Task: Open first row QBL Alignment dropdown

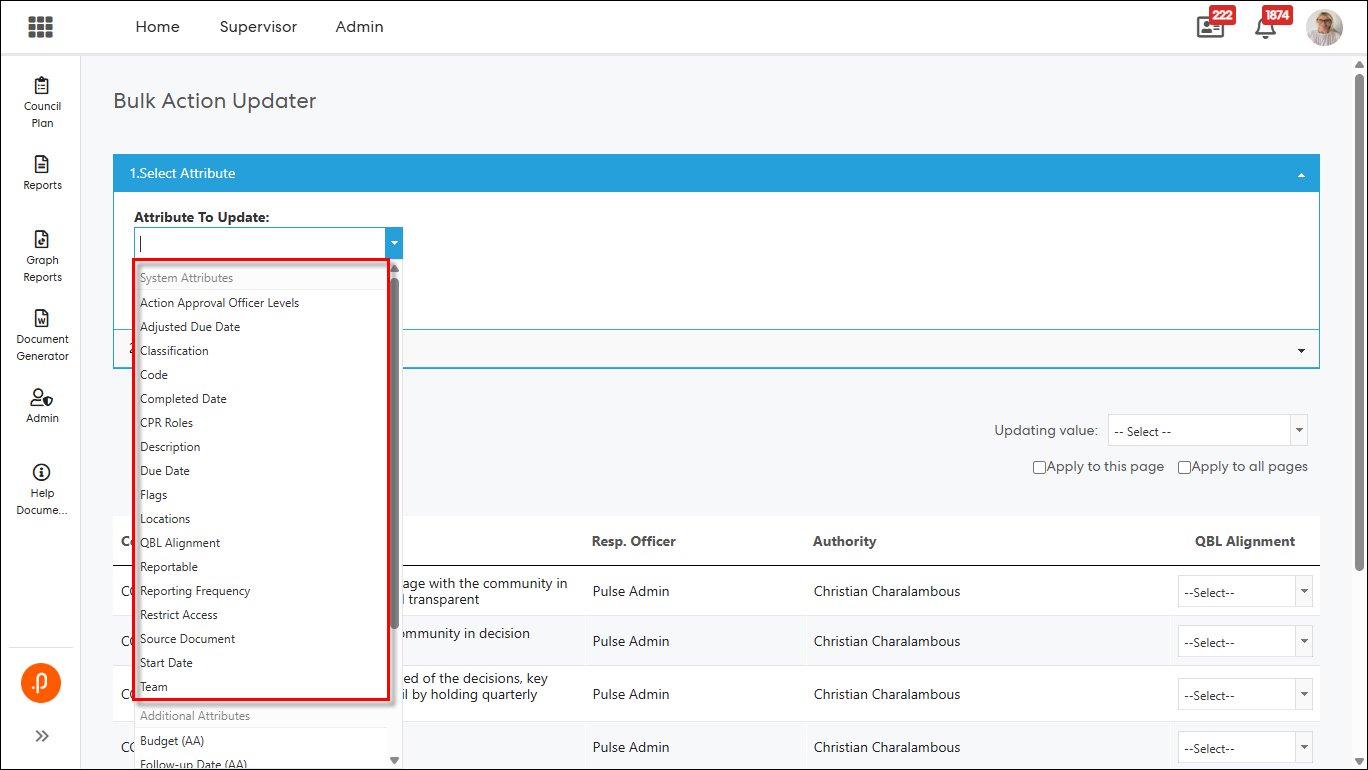Action: tap(1244, 592)
